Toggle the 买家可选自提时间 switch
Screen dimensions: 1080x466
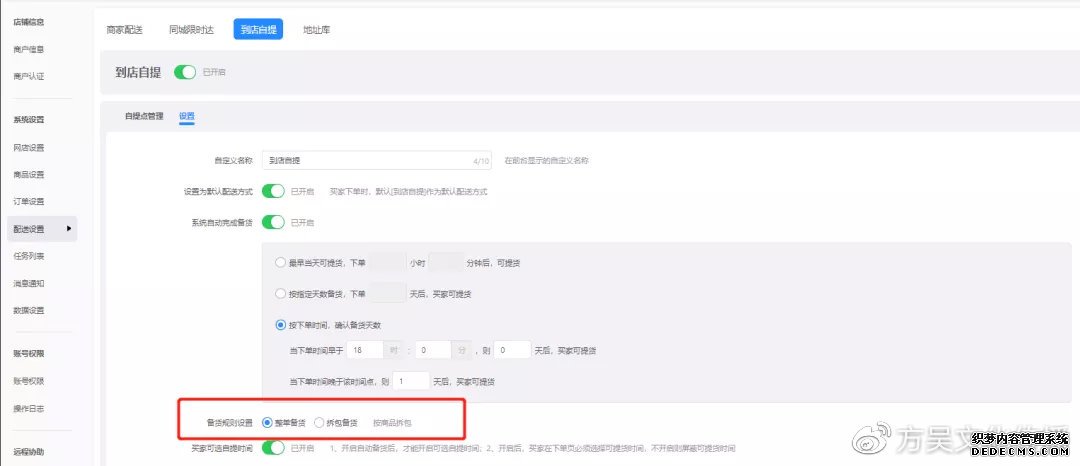click(273, 448)
